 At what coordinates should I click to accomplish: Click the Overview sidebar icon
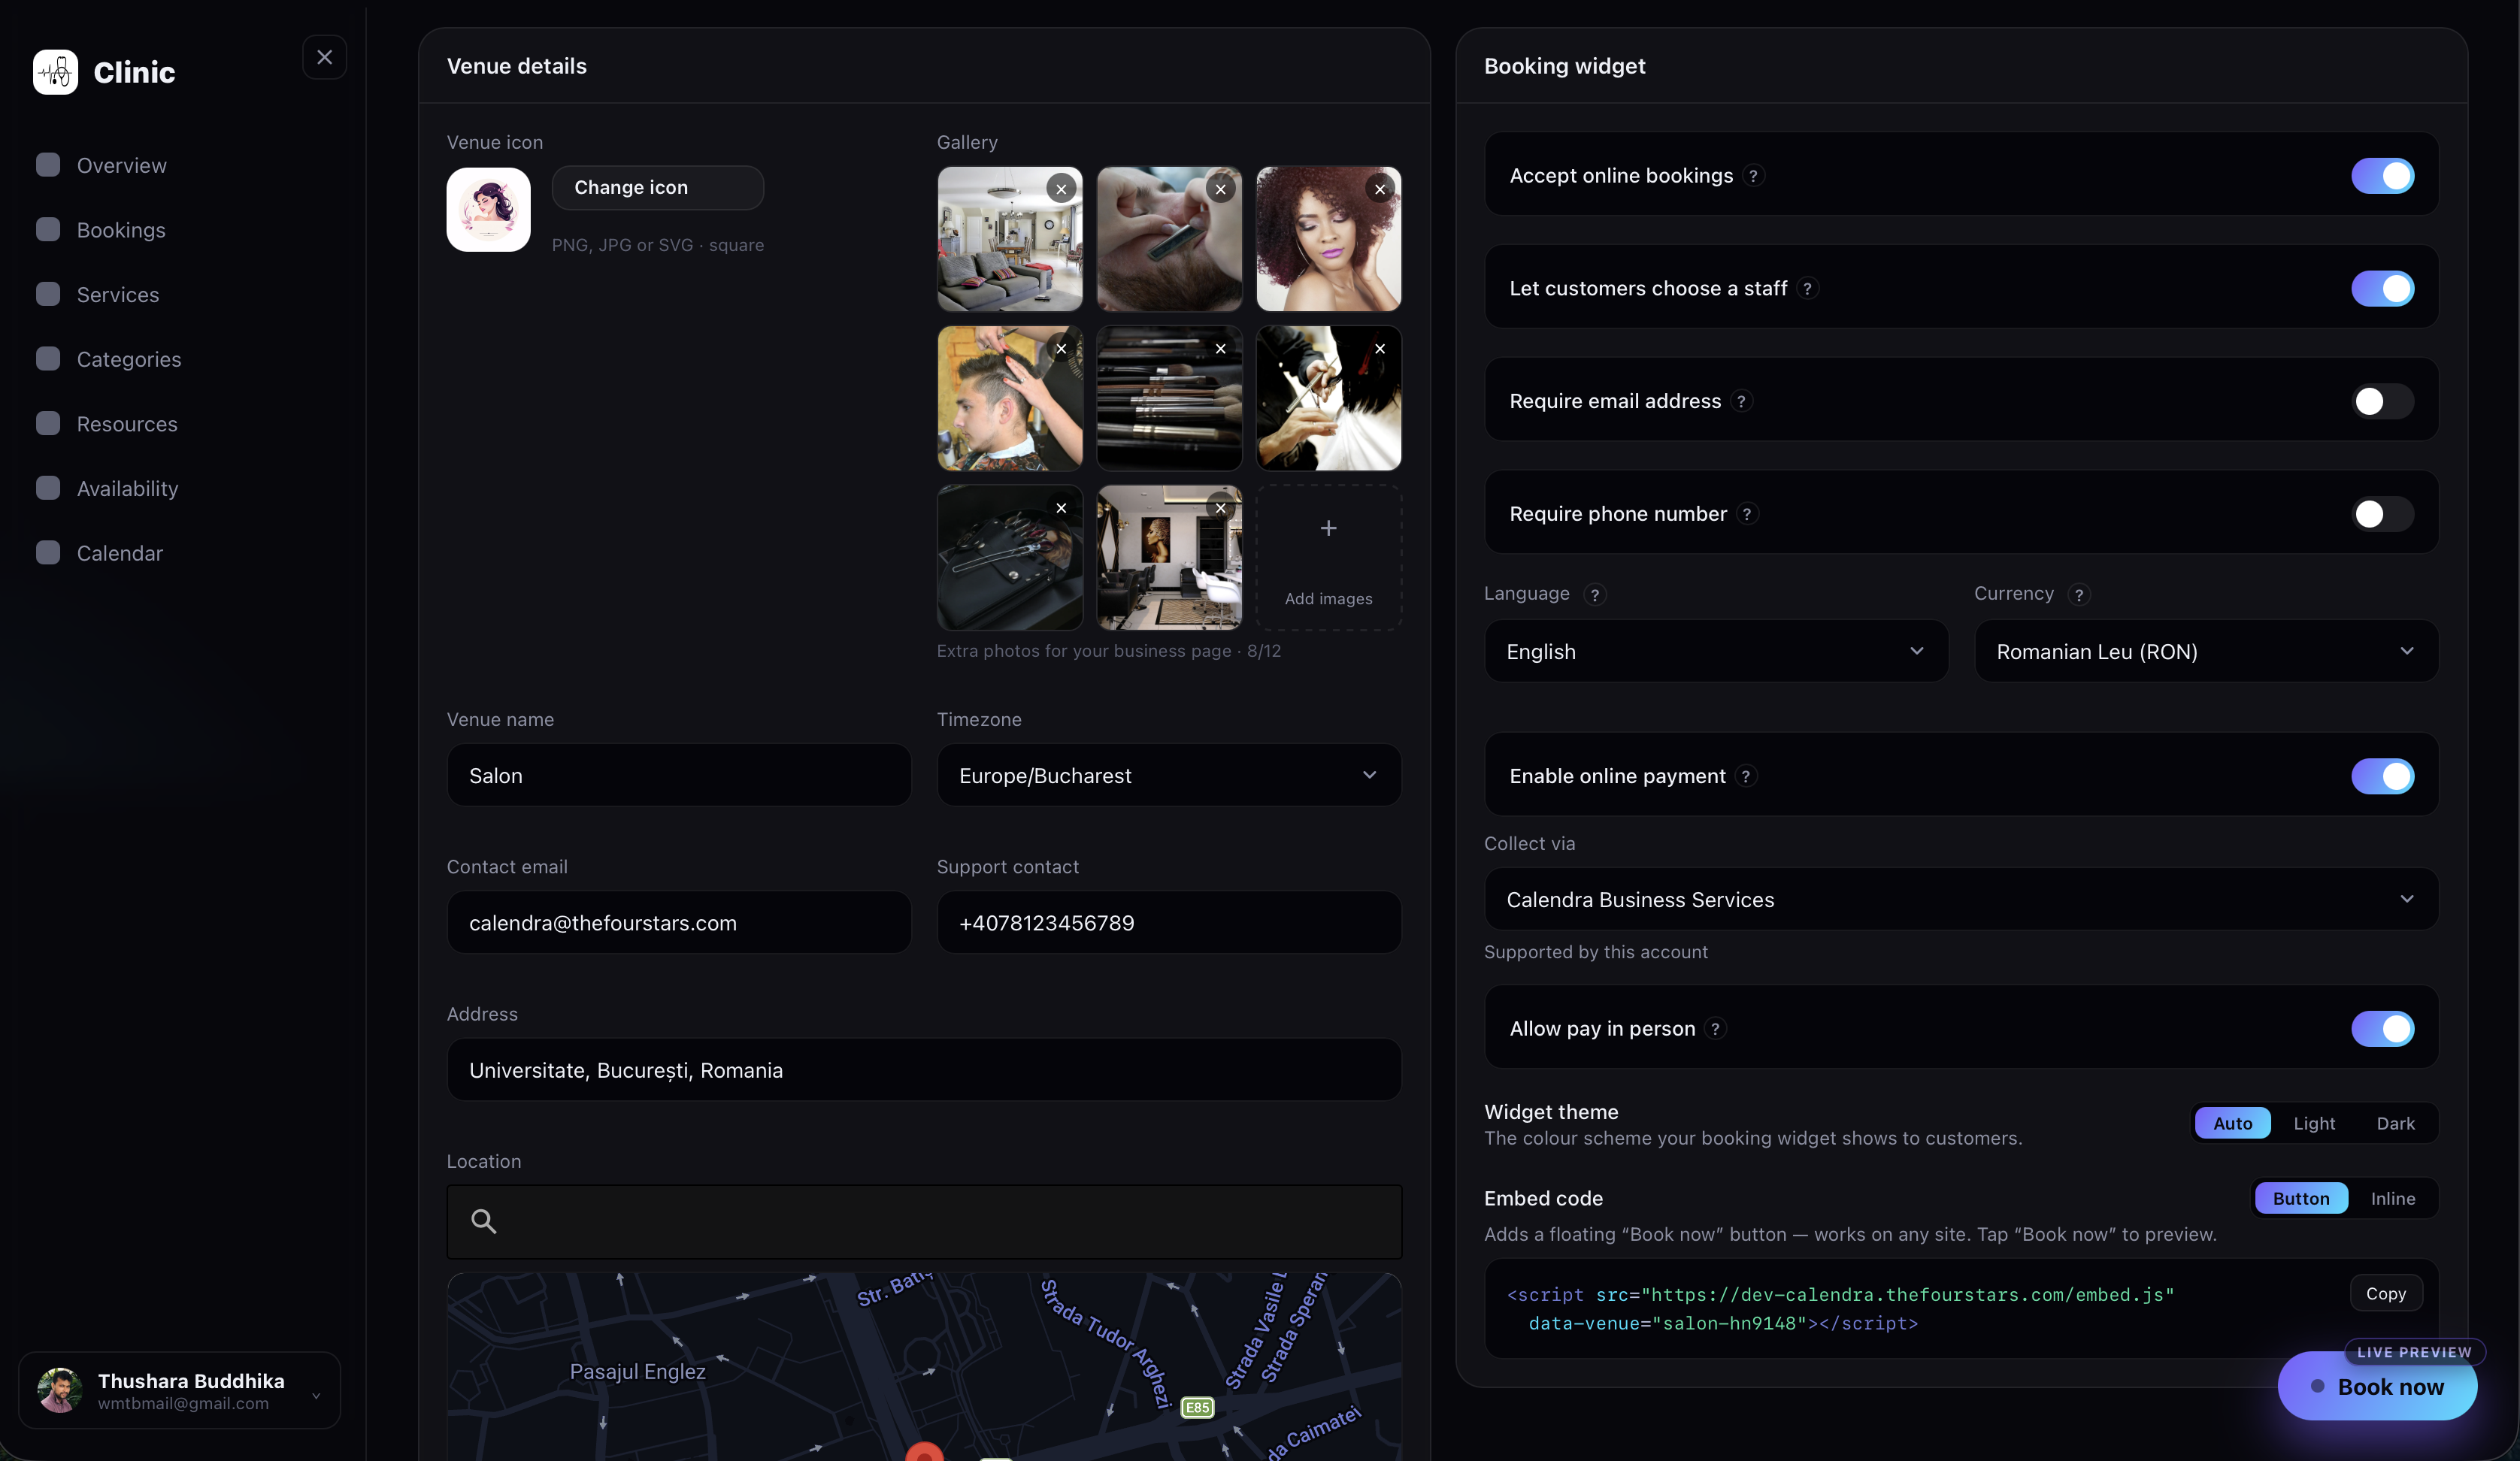48,165
